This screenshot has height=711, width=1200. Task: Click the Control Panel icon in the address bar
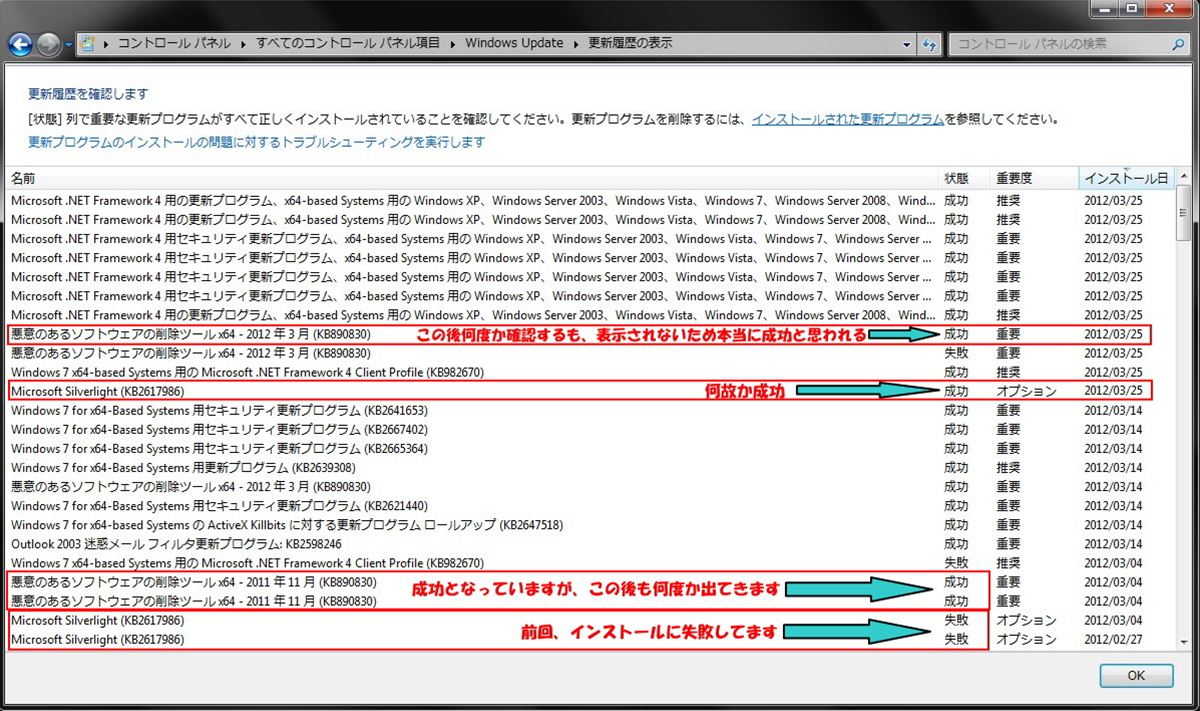click(88, 44)
